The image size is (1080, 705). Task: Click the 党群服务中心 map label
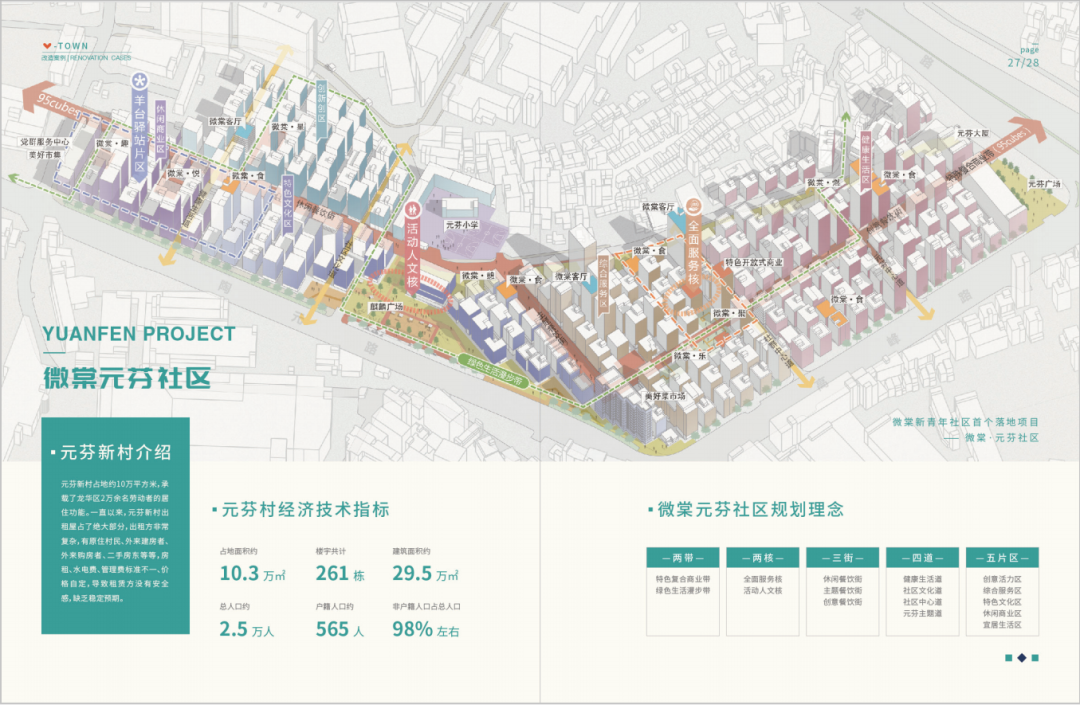click(45, 142)
